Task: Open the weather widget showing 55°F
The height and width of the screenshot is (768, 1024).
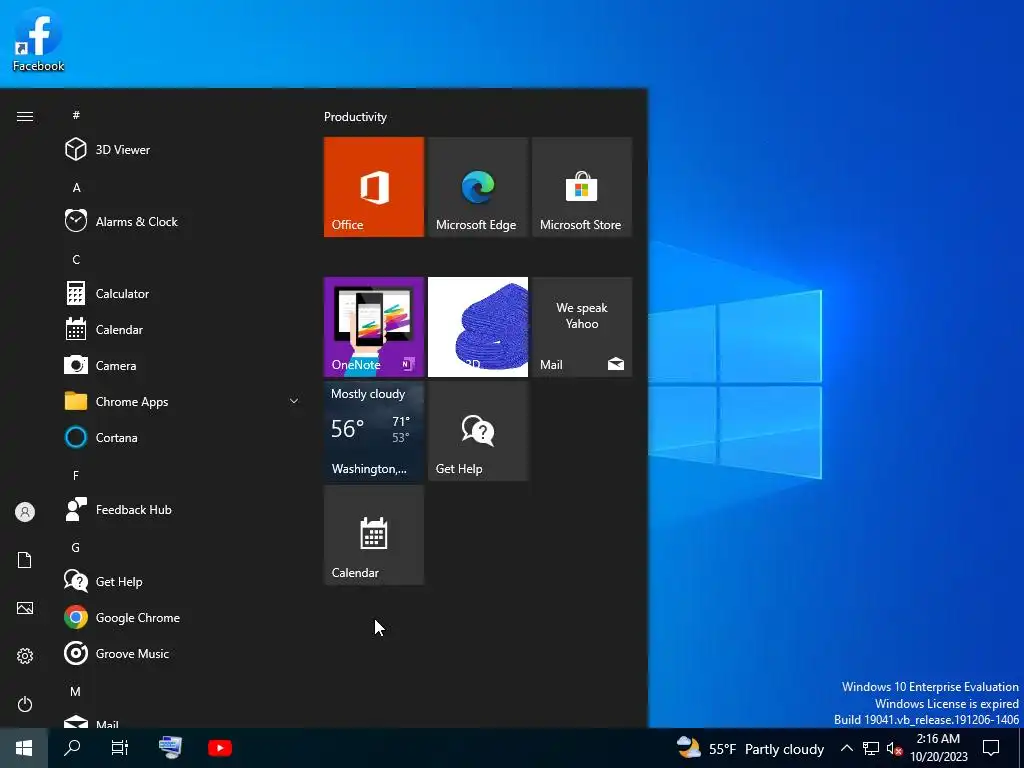Action: tap(750, 748)
